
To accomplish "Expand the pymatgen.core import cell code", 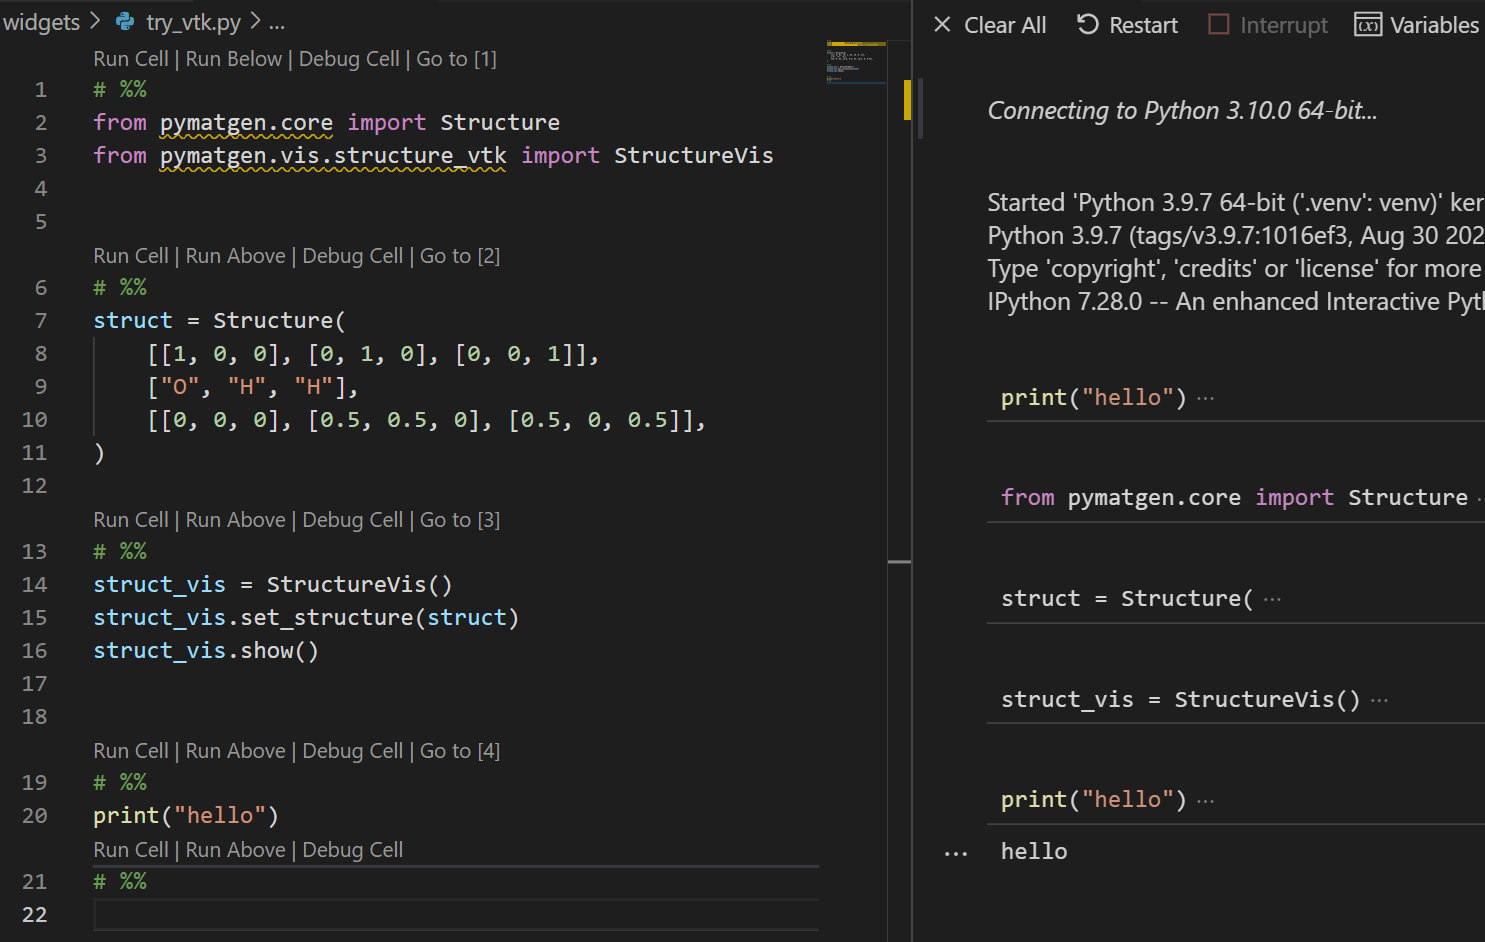I will (x=1480, y=497).
